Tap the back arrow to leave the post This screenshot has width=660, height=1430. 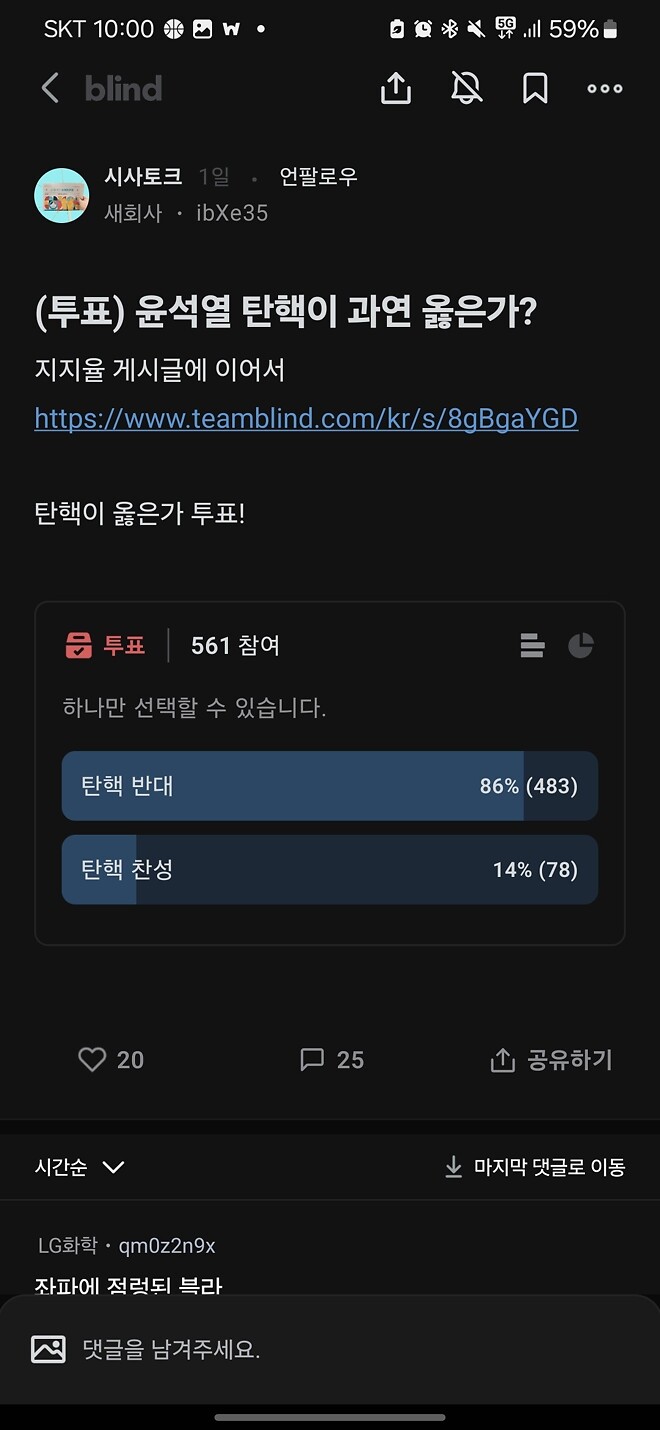(50, 88)
